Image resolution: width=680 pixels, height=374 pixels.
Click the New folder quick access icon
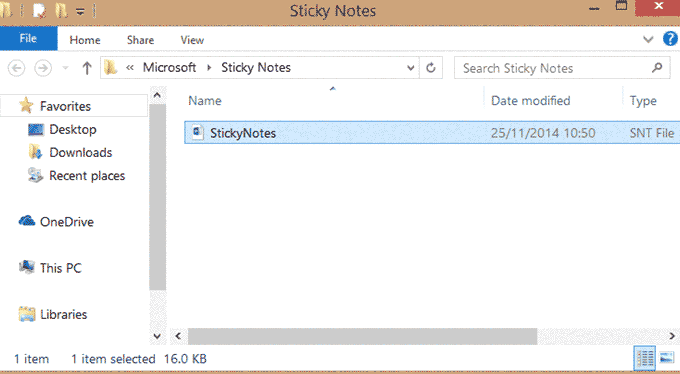point(61,10)
